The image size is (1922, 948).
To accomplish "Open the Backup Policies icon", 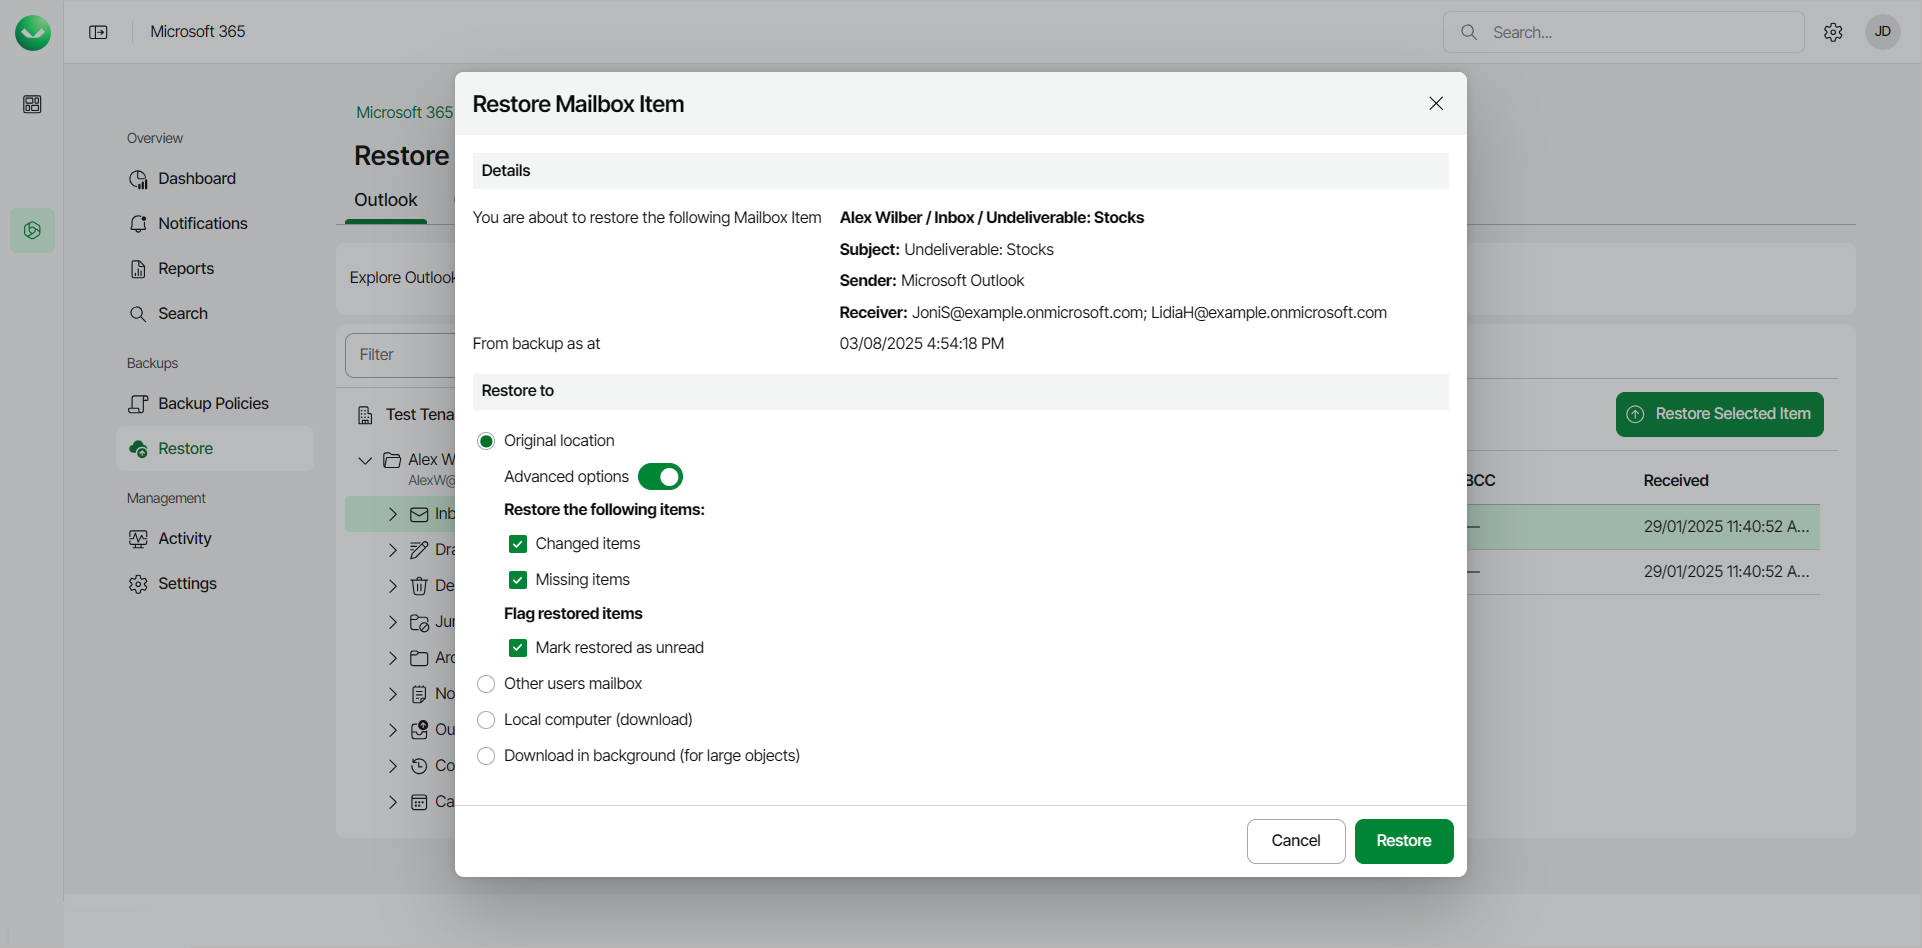I will tap(138, 404).
